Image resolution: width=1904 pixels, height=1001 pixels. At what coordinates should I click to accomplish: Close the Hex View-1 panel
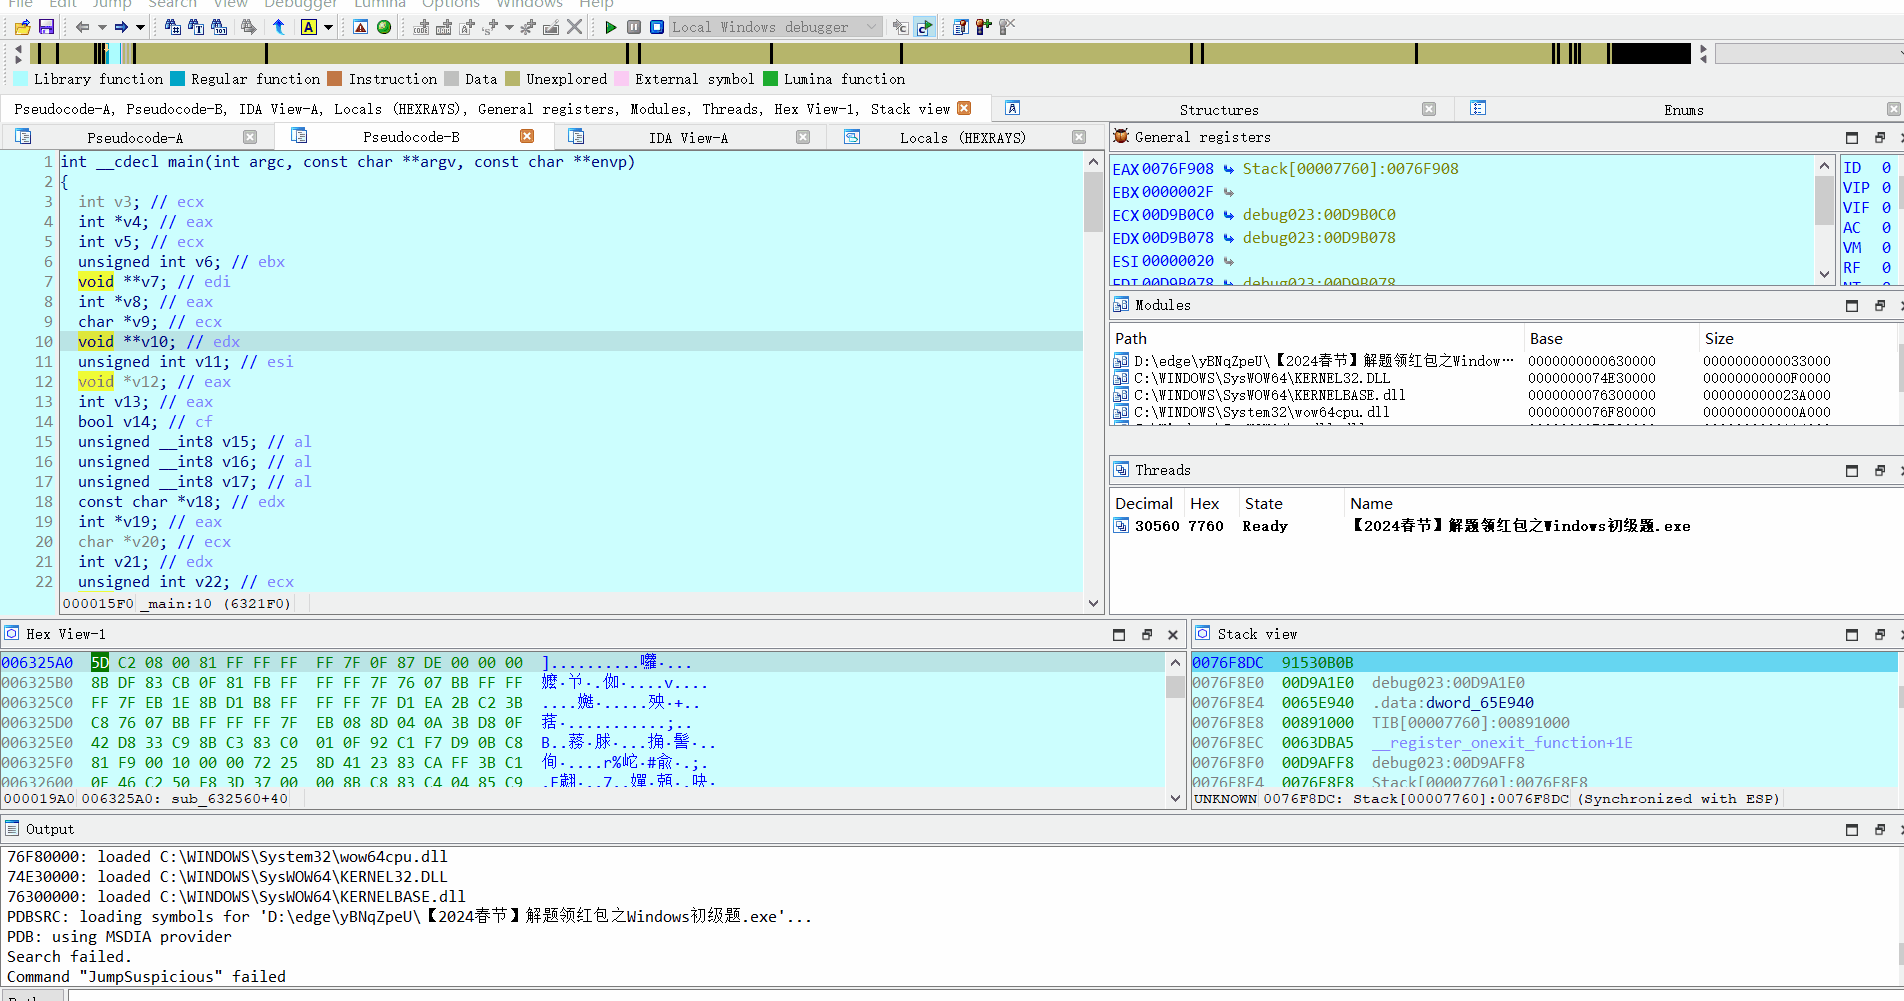(x=1173, y=634)
